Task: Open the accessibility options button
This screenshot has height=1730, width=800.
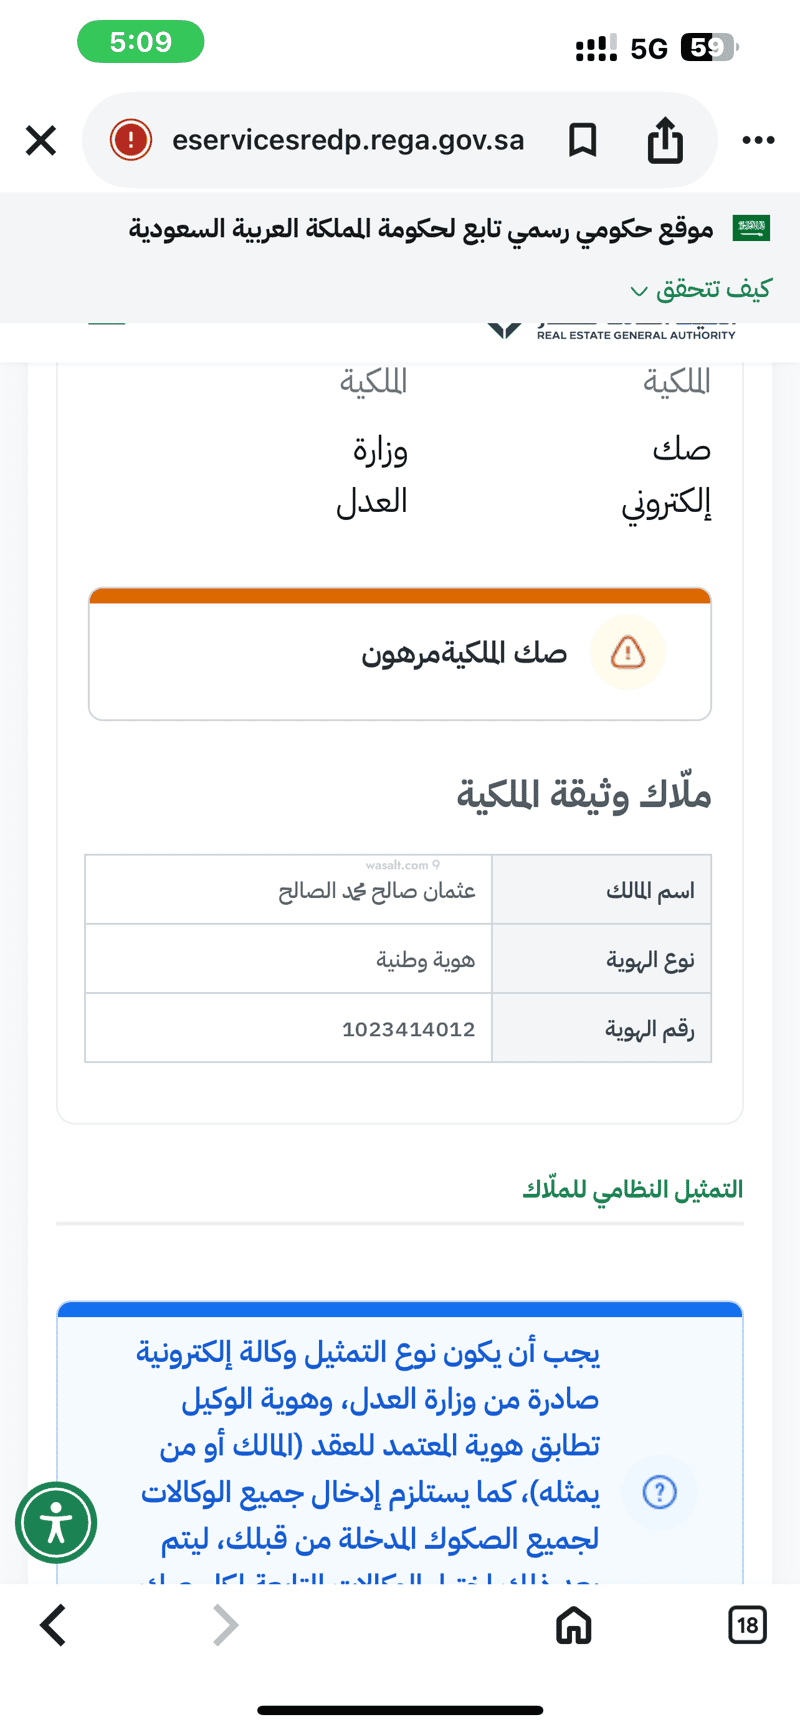Action: coord(56,1522)
